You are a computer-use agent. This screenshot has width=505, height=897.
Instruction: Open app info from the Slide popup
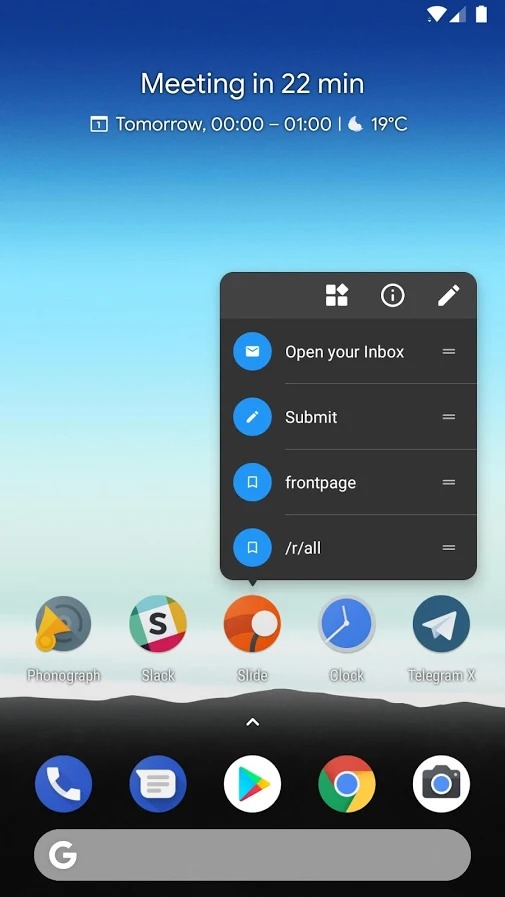[392, 296]
